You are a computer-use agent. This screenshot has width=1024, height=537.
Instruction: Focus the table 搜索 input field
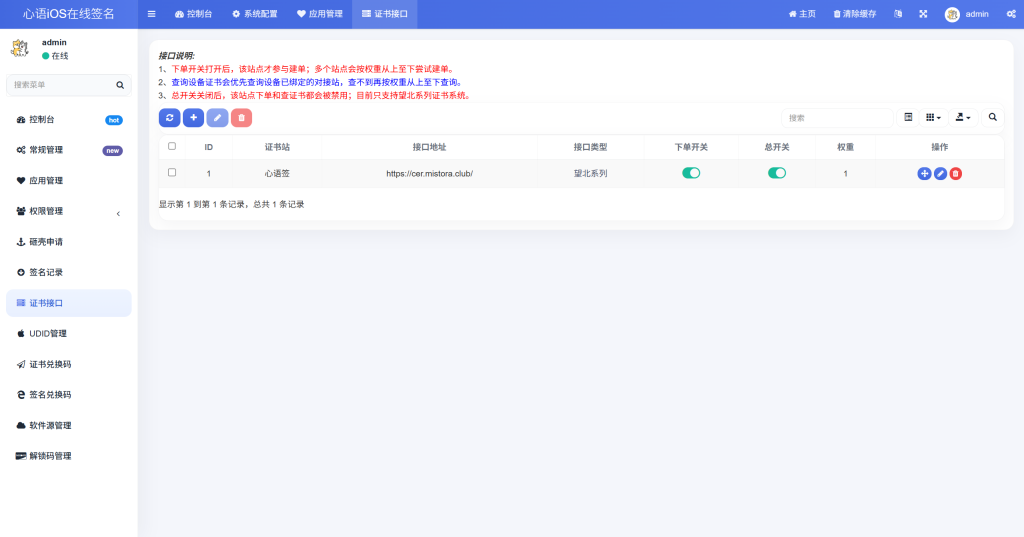pos(837,118)
